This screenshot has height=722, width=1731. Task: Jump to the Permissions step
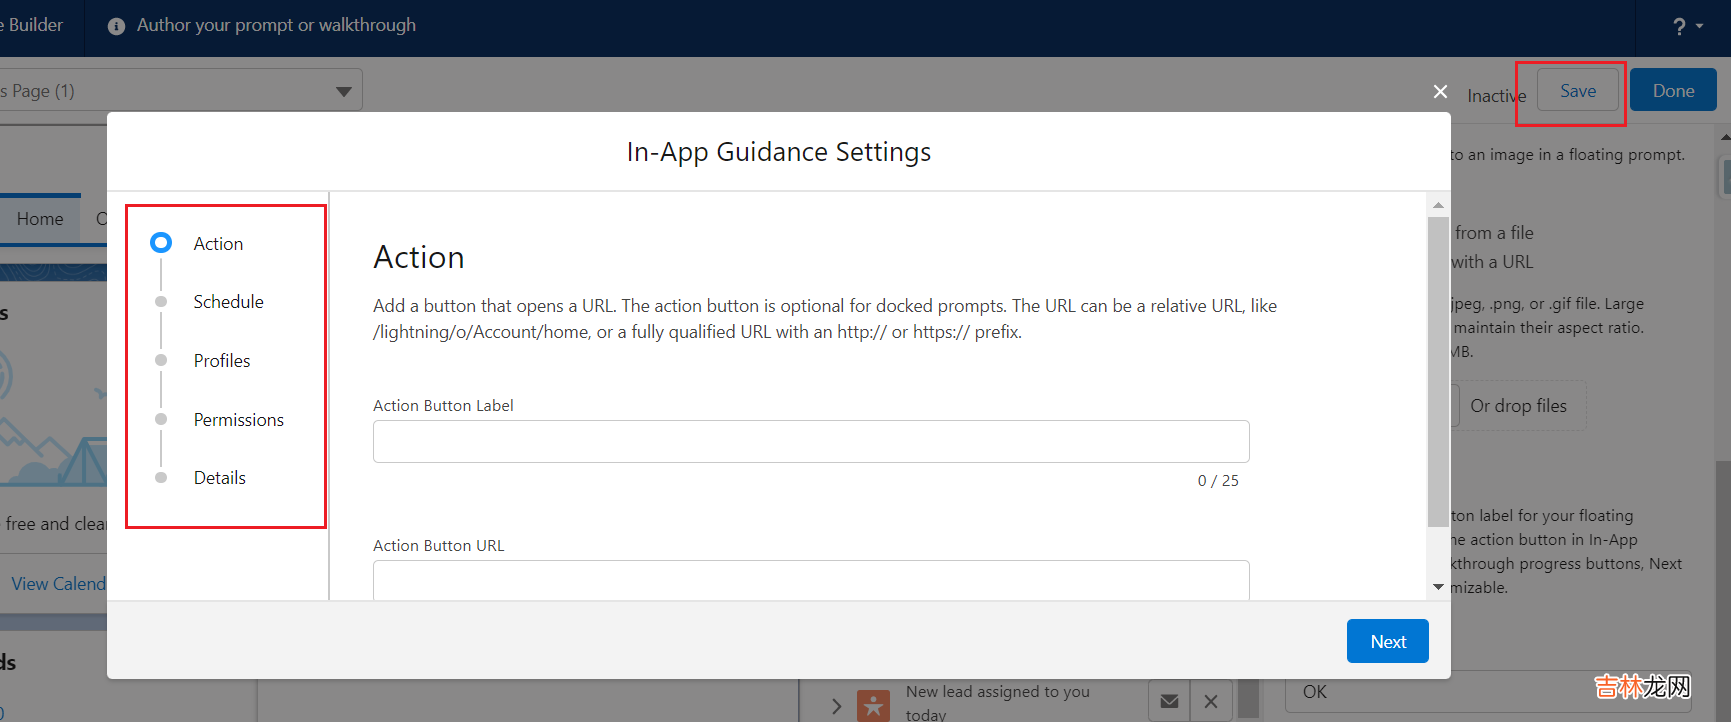(238, 420)
